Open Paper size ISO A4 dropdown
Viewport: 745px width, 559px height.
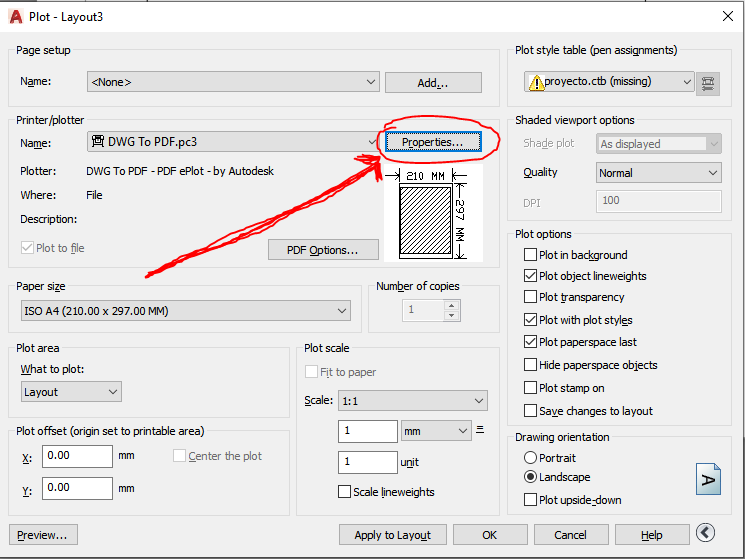(x=186, y=311)
